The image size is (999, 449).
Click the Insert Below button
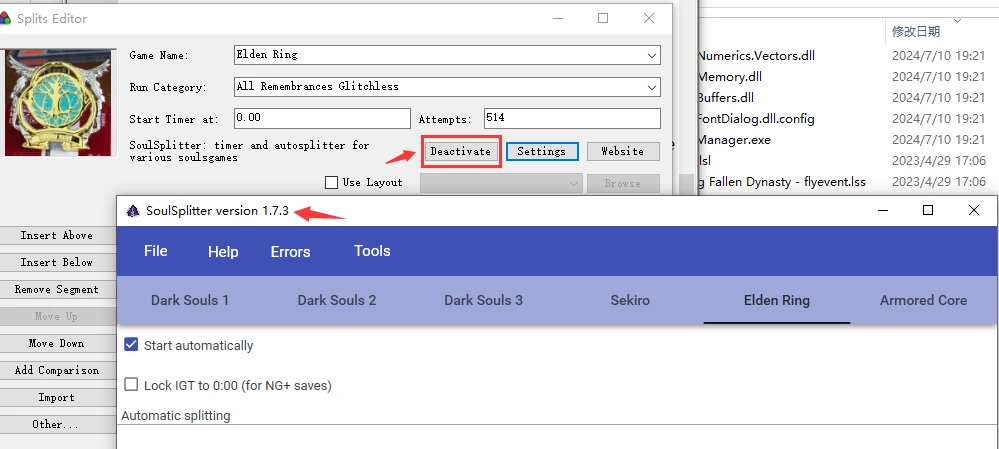point(57,262)
